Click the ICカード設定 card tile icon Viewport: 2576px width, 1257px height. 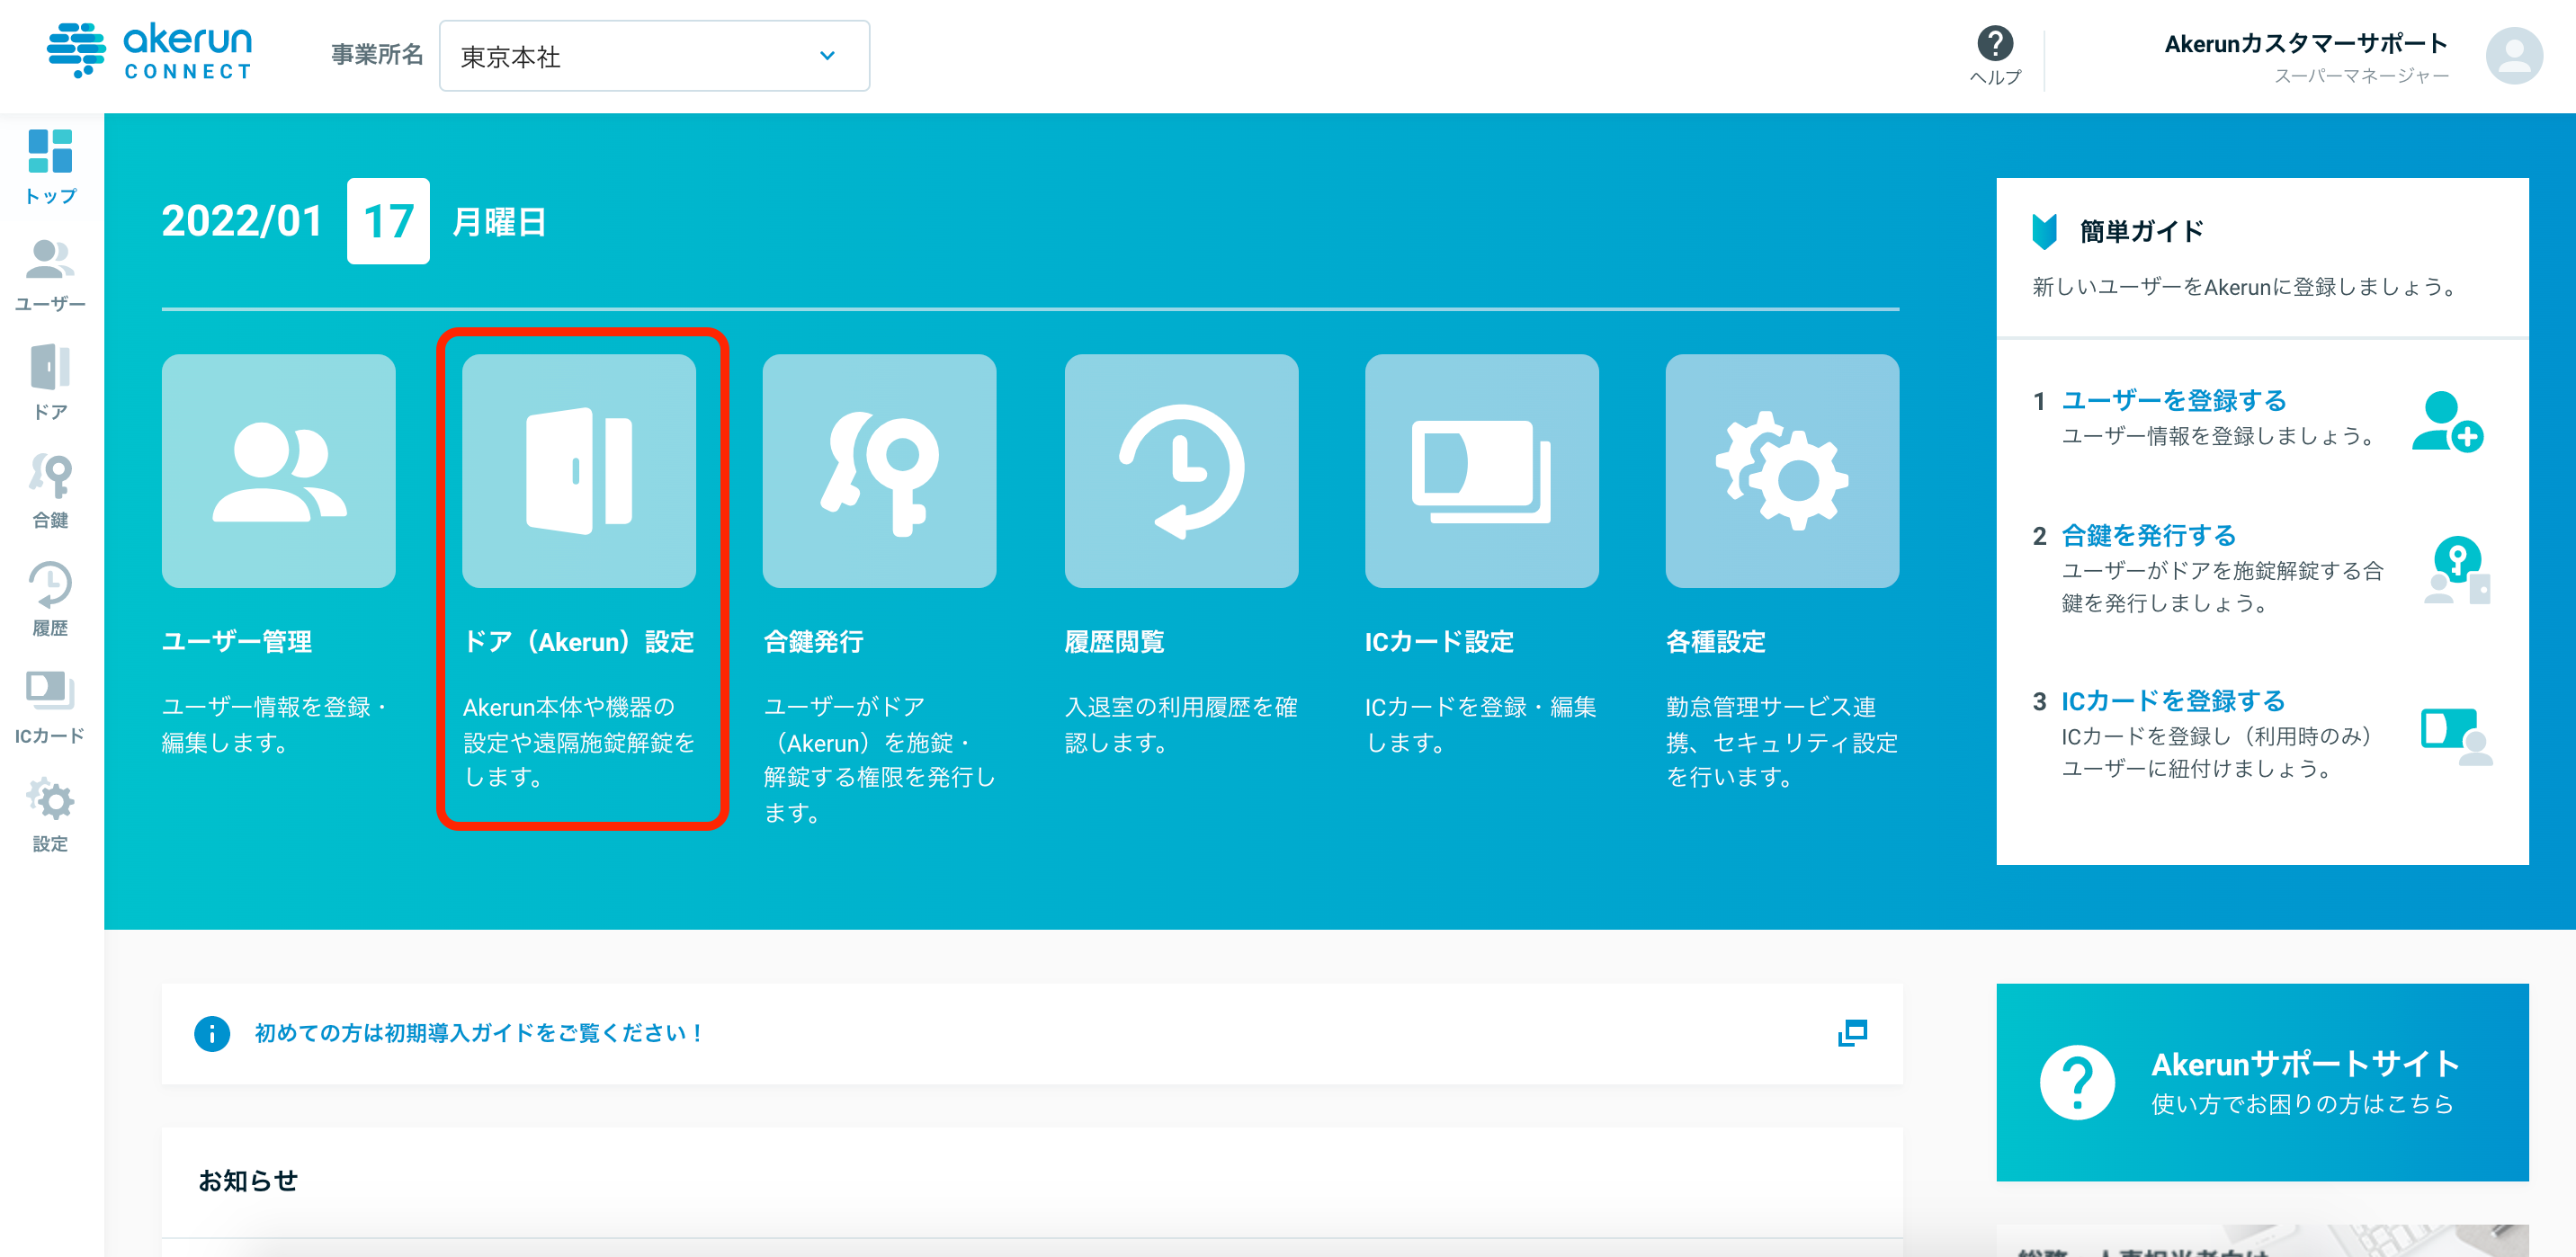[x=1481, y=471]
